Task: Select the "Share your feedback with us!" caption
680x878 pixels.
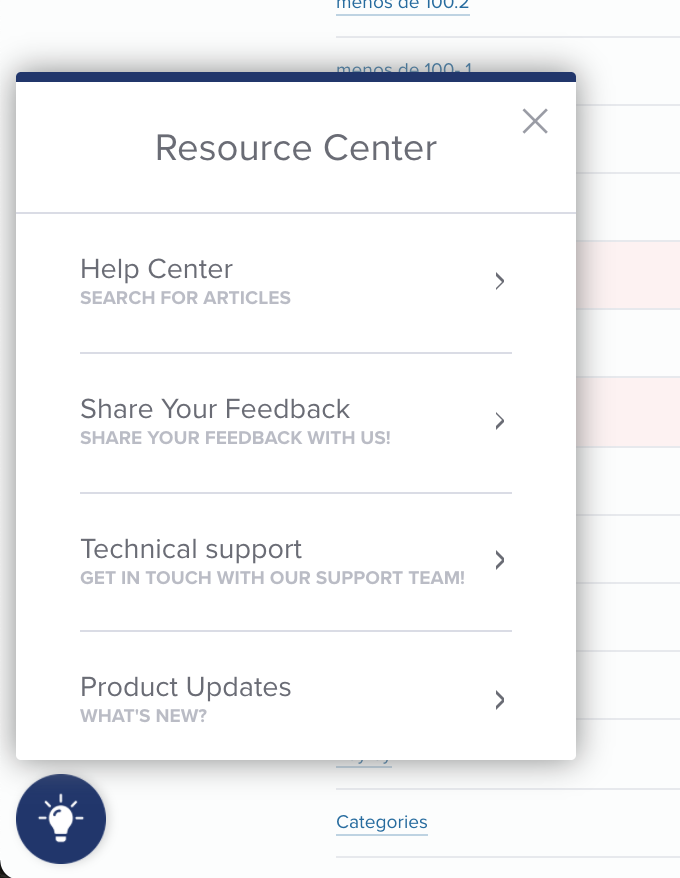Action: click(x=235, y=438)
